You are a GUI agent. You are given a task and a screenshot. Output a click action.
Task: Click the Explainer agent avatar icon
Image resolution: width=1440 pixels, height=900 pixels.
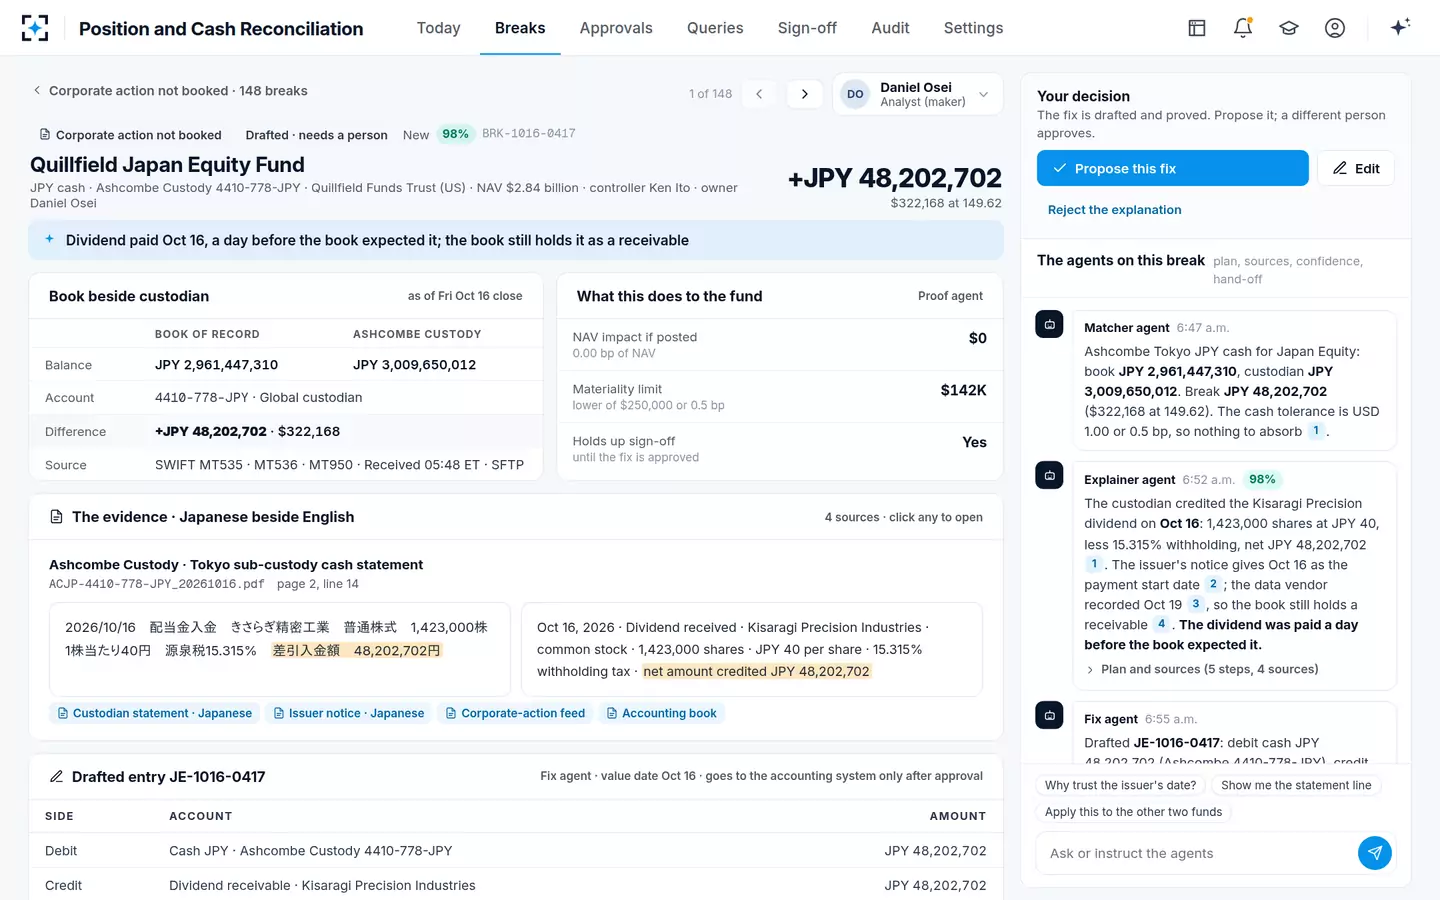1049,475
